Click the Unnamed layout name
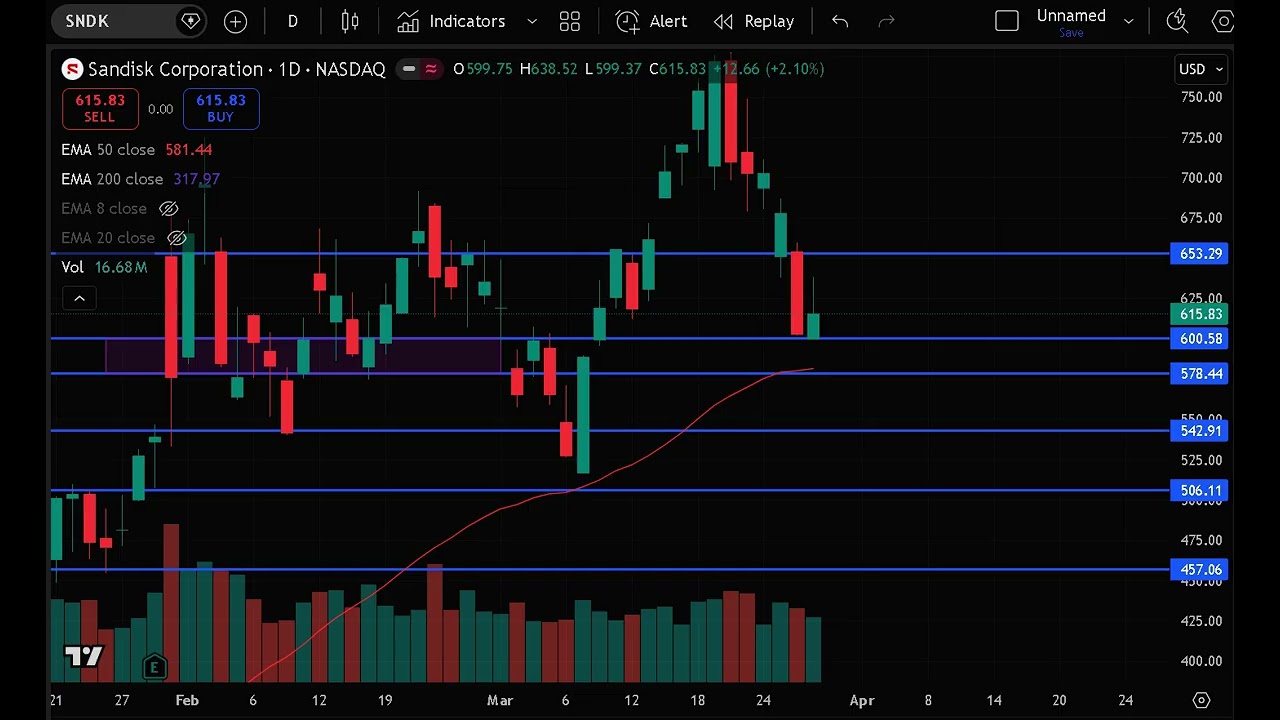 pyautogui.click(x=1071, y=15)
